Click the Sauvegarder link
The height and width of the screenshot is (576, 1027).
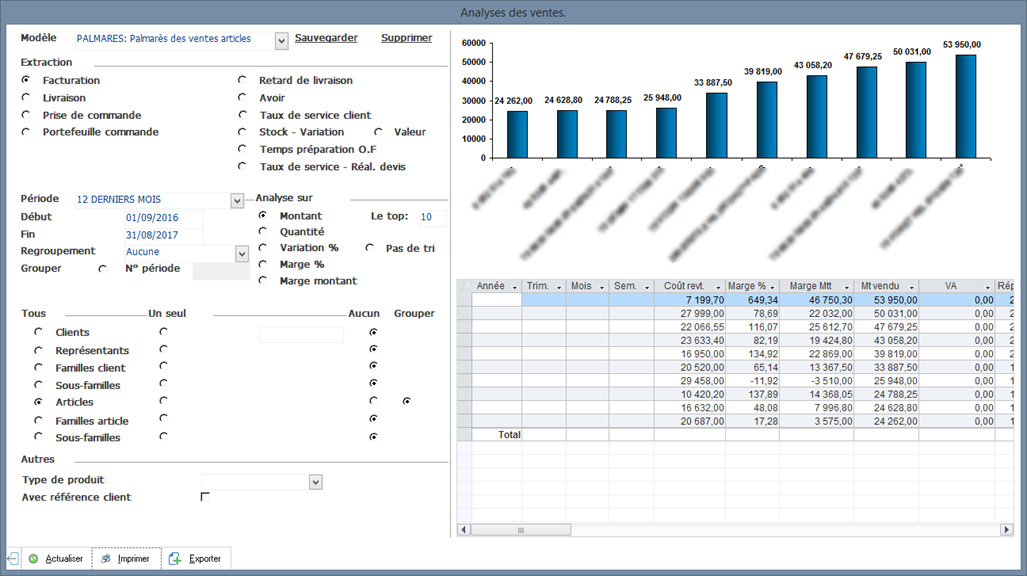[x=326, y=38]
